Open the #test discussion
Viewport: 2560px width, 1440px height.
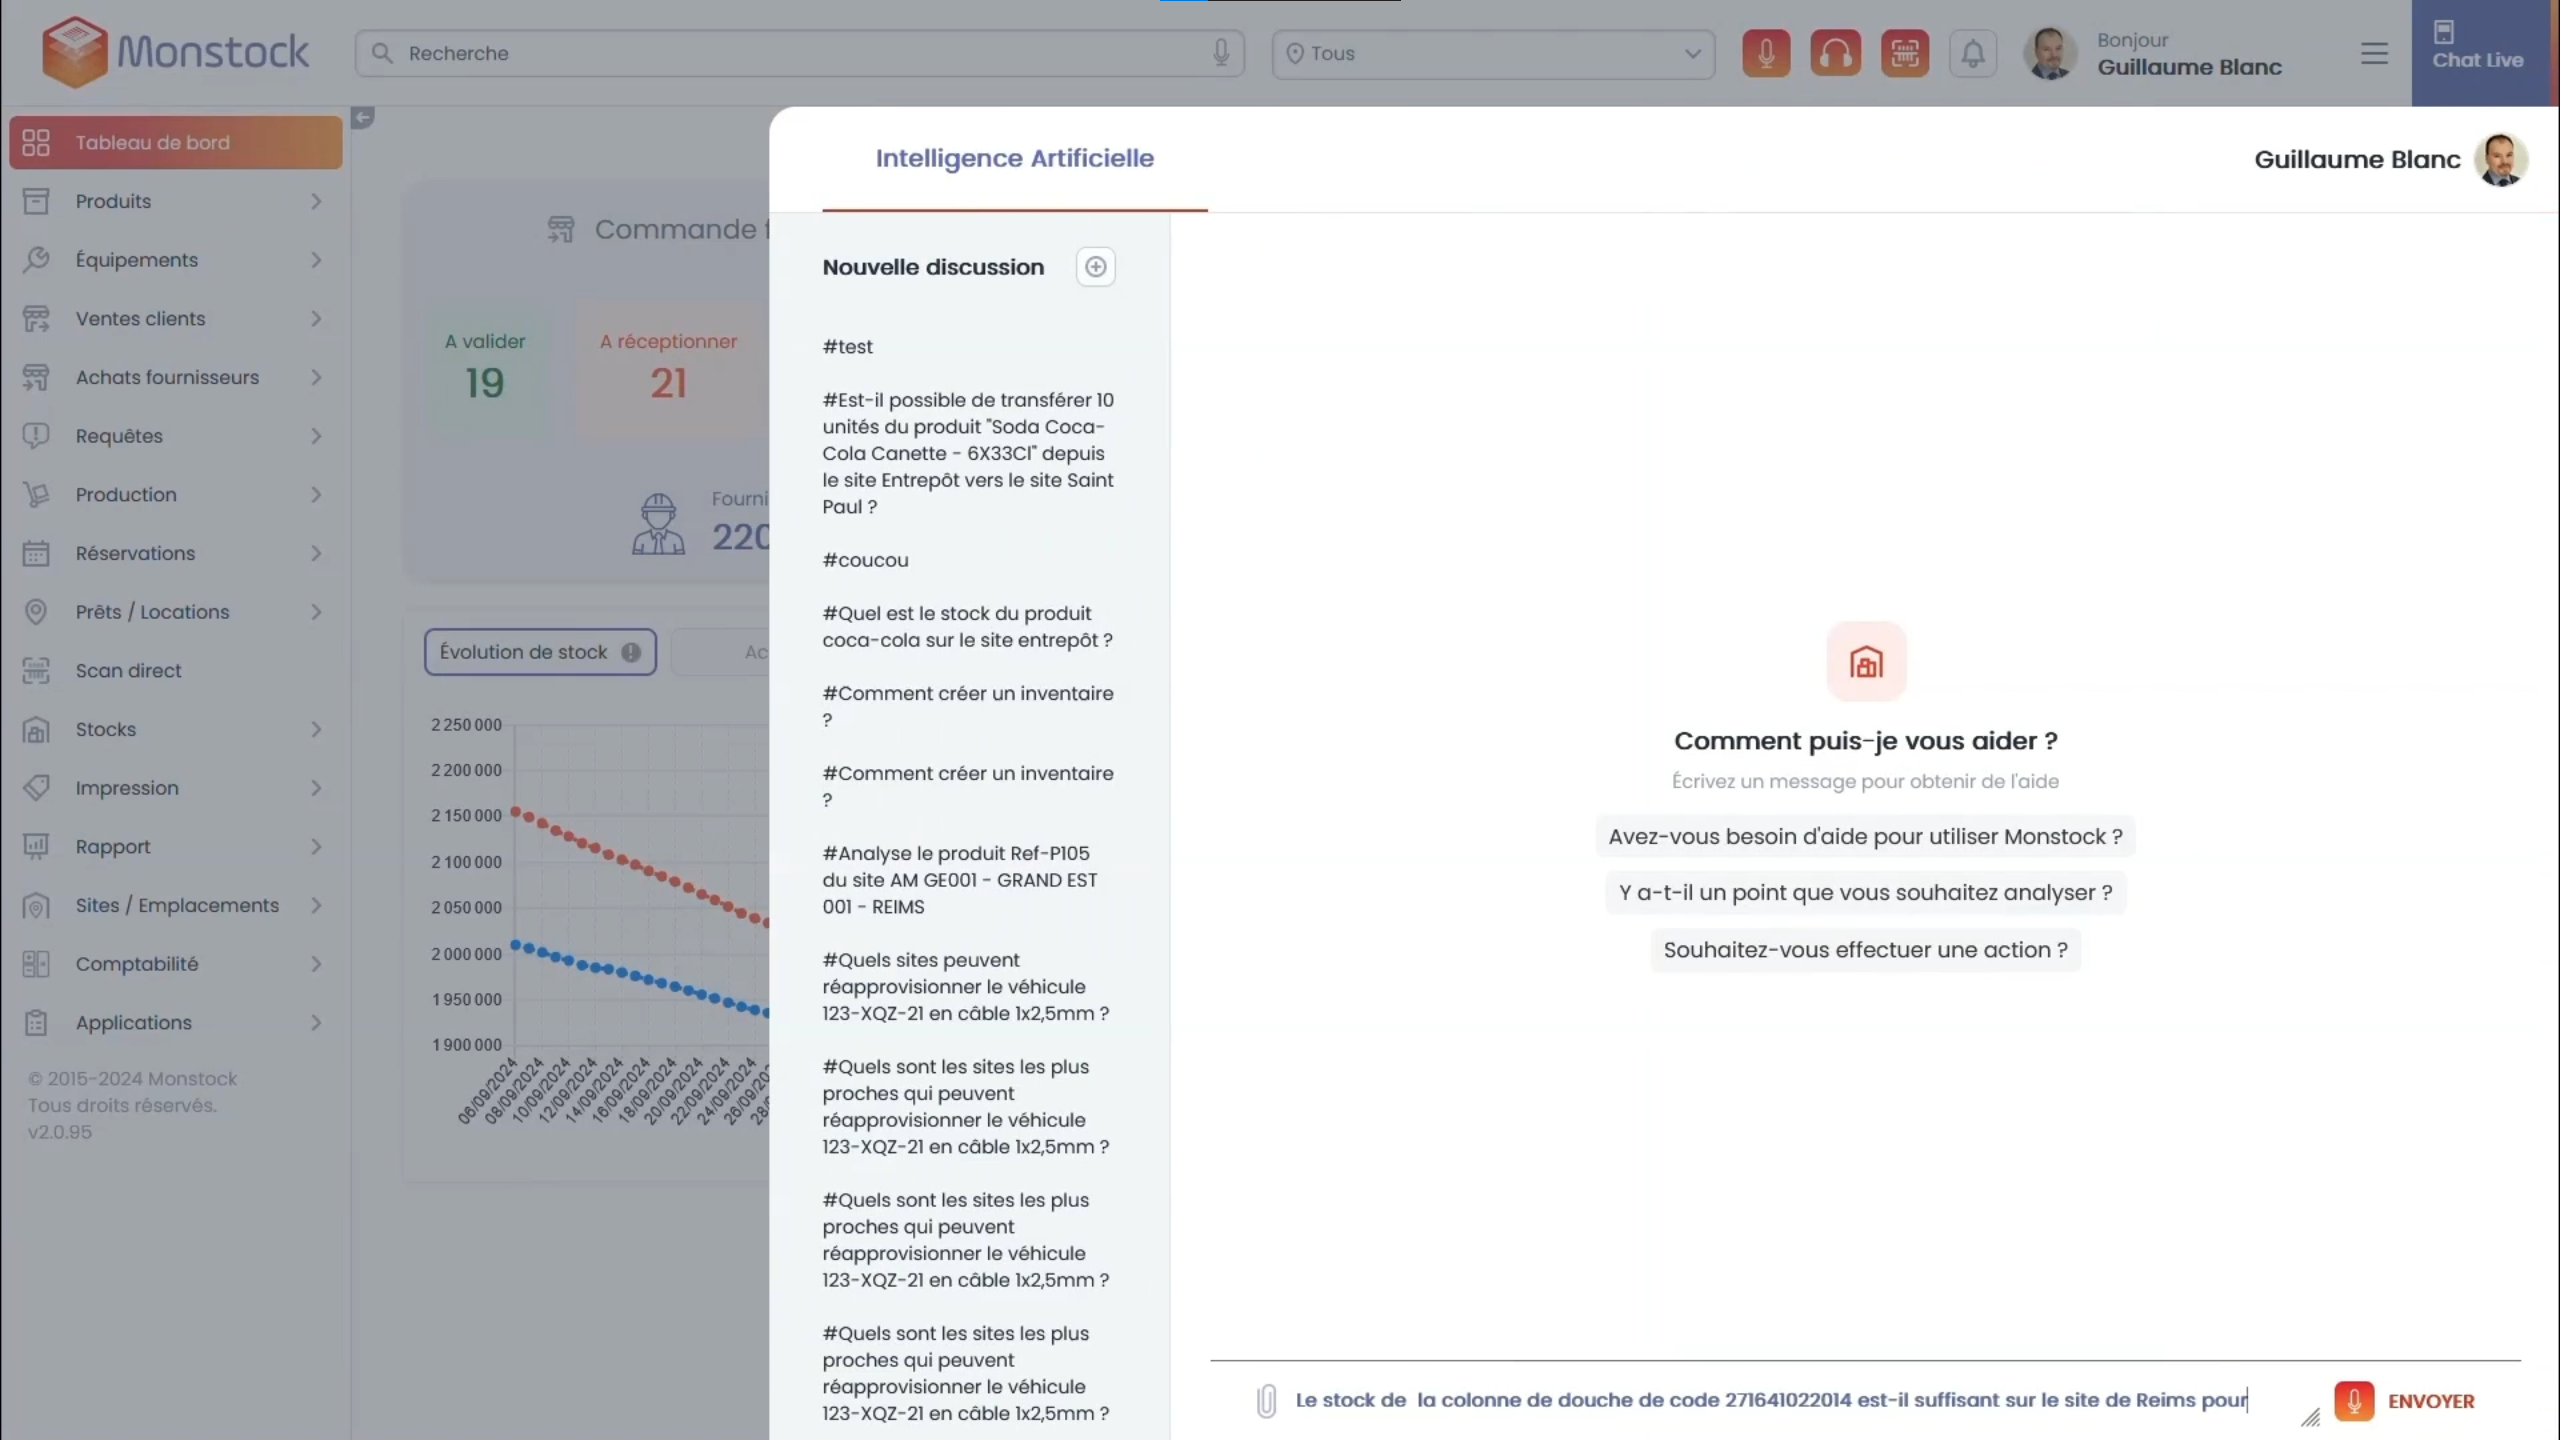click(x=848, y=347)
